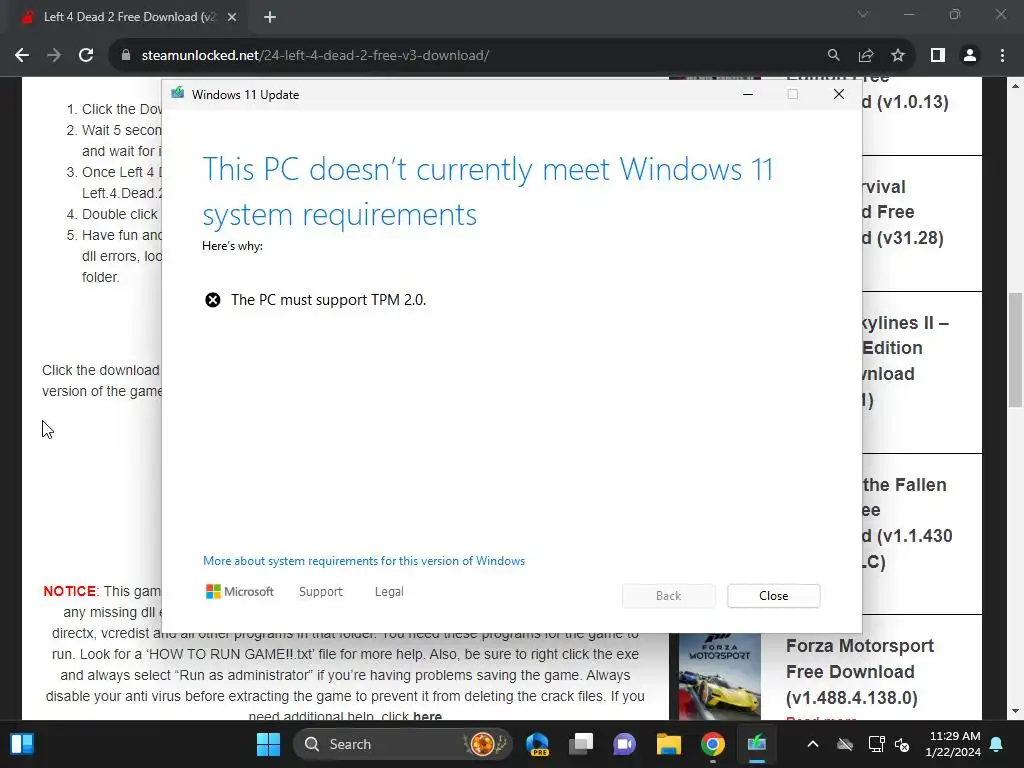Click the page scrollbar thumb in Chrome
Viewport: 1024px width, 768px height.
point(1015,349)
